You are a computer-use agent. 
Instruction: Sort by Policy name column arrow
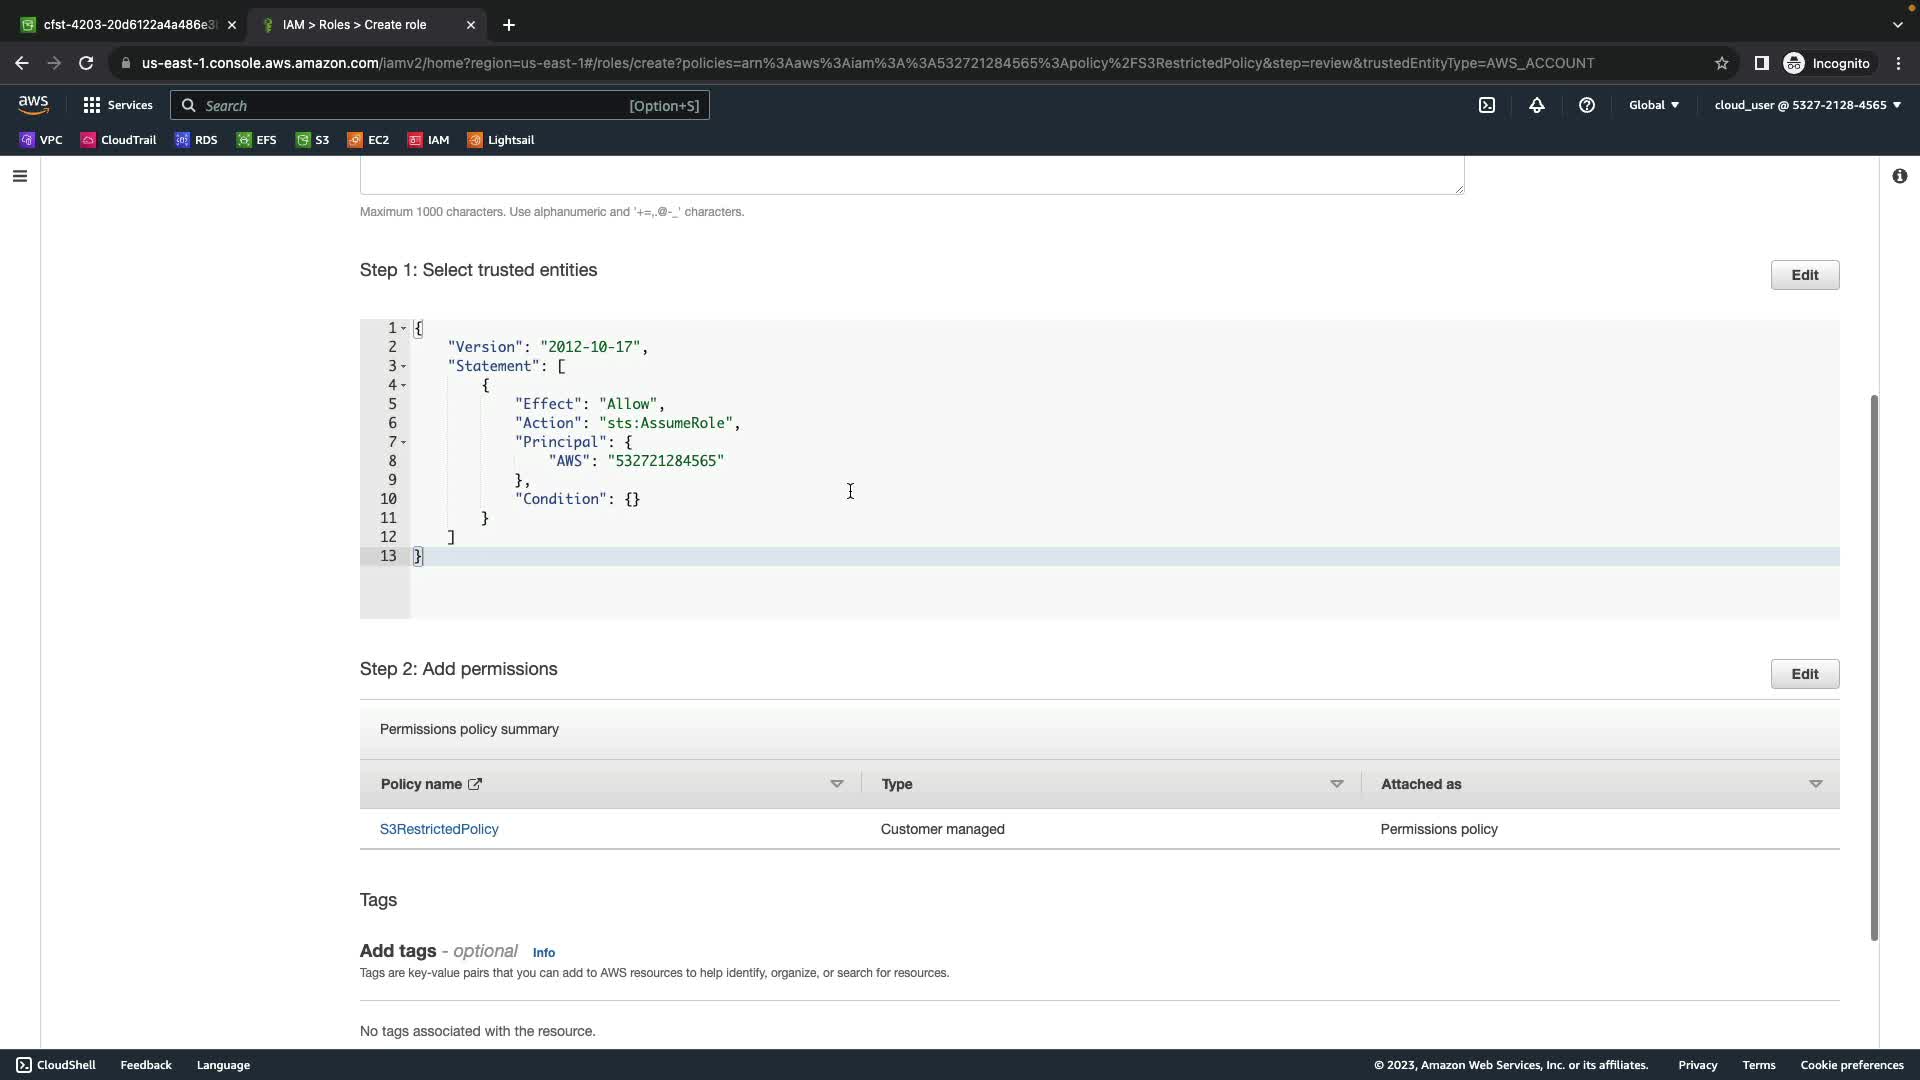tap(837, 784)
